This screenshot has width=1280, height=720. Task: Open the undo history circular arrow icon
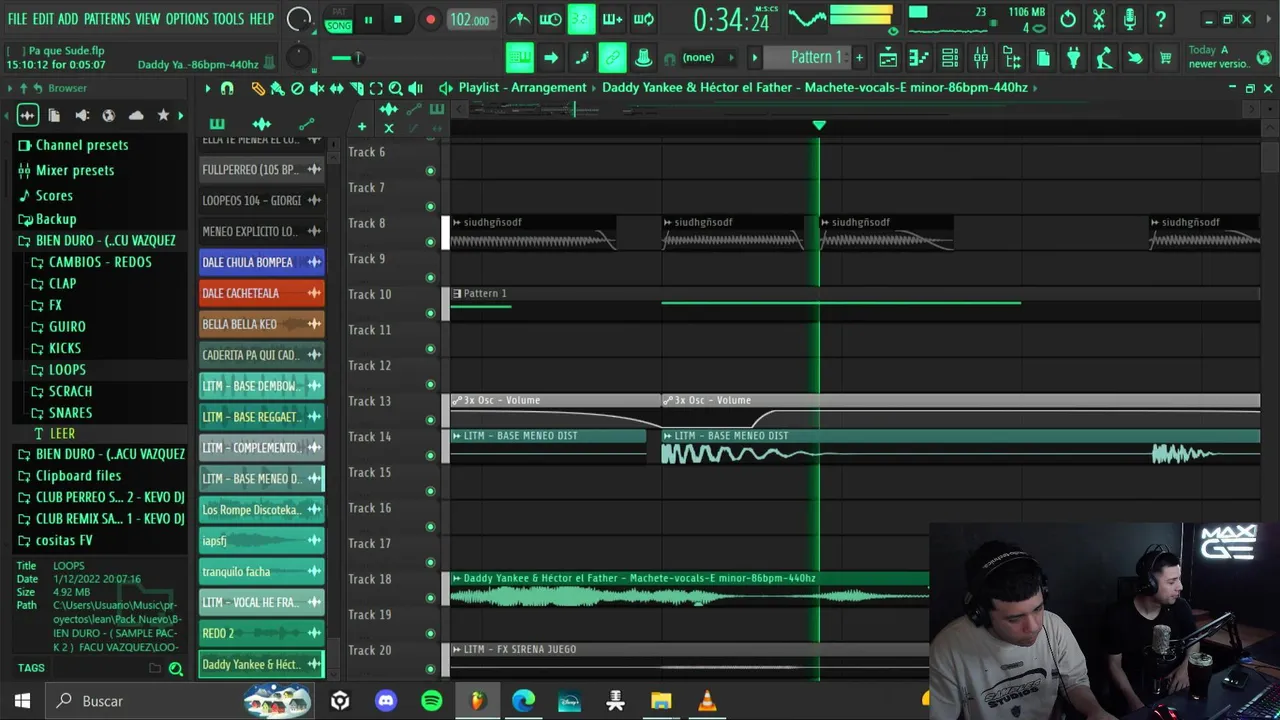(1068, 19)
